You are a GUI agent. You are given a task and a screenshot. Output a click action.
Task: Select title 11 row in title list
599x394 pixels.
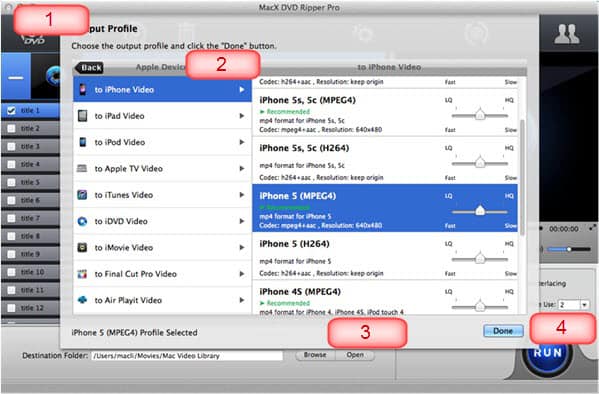31,290
